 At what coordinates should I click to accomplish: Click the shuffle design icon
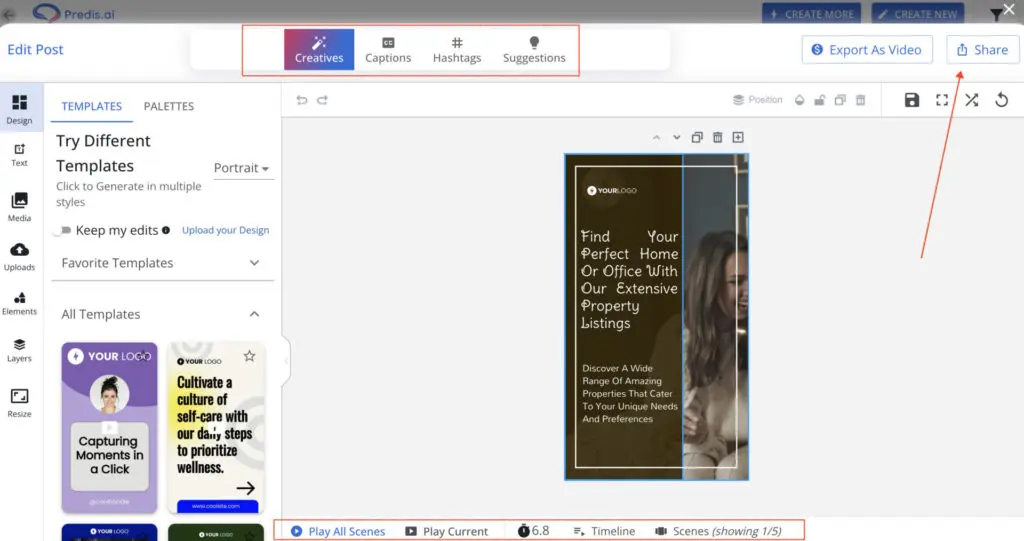click(x=972, y=100)
